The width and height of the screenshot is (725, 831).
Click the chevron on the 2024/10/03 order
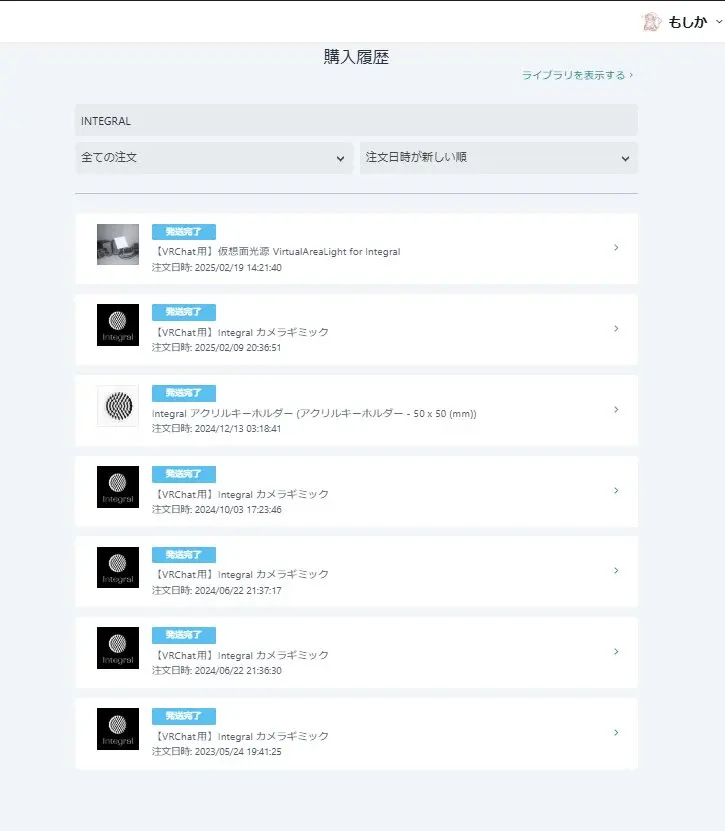coord(616,491)
